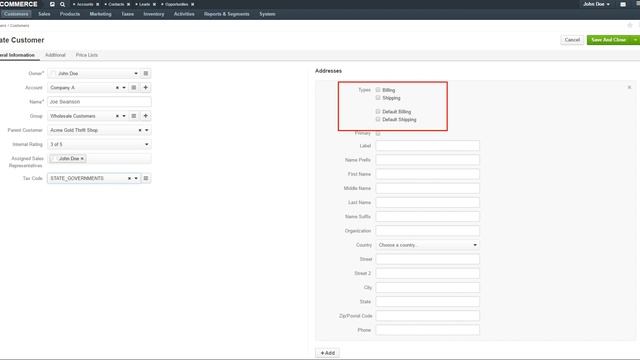Toggle the Primary address checkbox

[x=378, y=133]
